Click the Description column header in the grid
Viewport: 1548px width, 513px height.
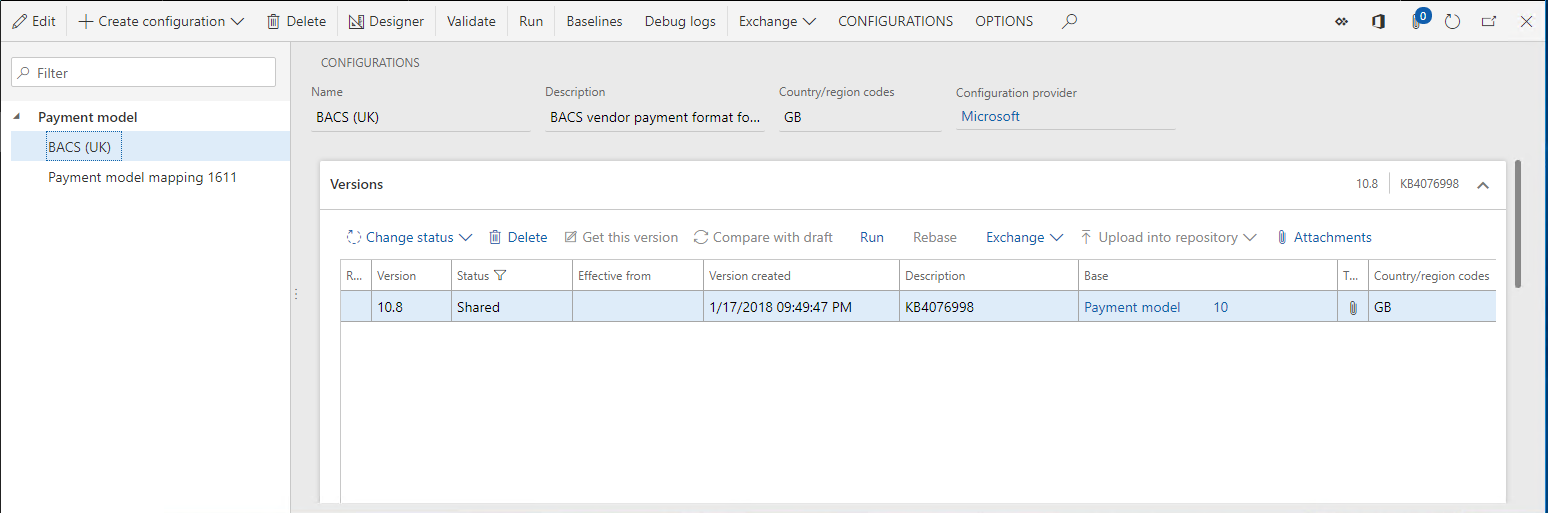(989, 276)
